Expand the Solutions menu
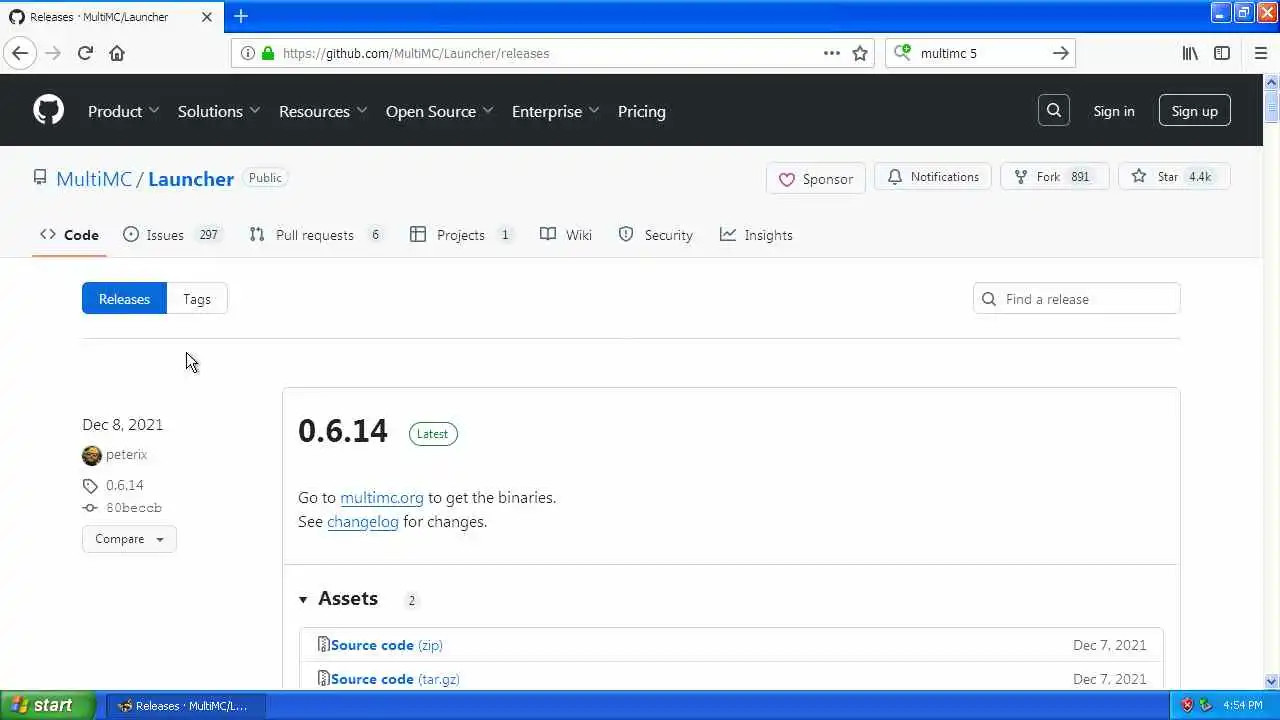Image resolution: width=1280 pixels, height=720 pixels. [x=219, y=111]
